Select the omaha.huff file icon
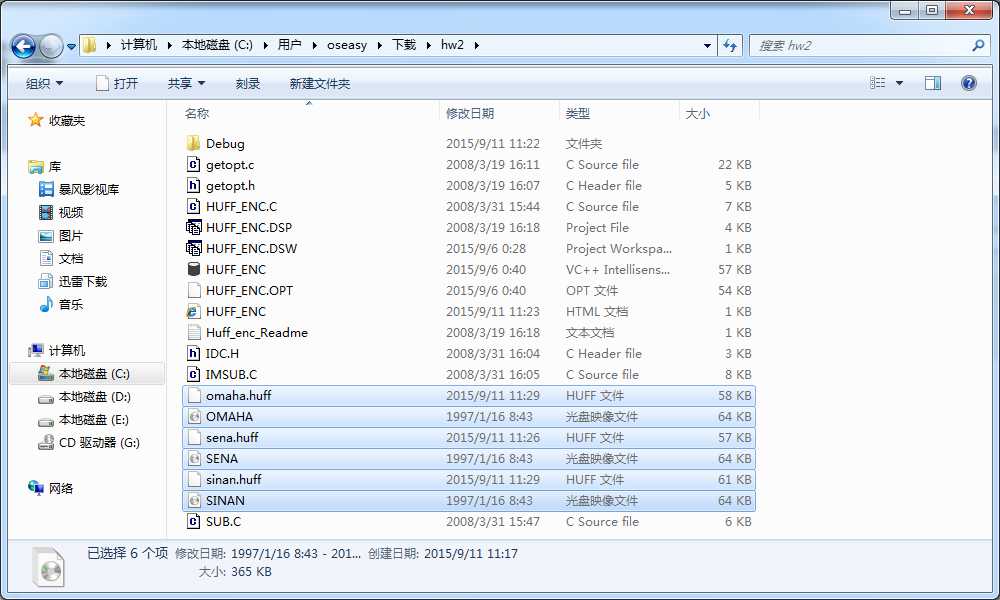Viewport: 1000px width, 600px height. pos(193,395)
